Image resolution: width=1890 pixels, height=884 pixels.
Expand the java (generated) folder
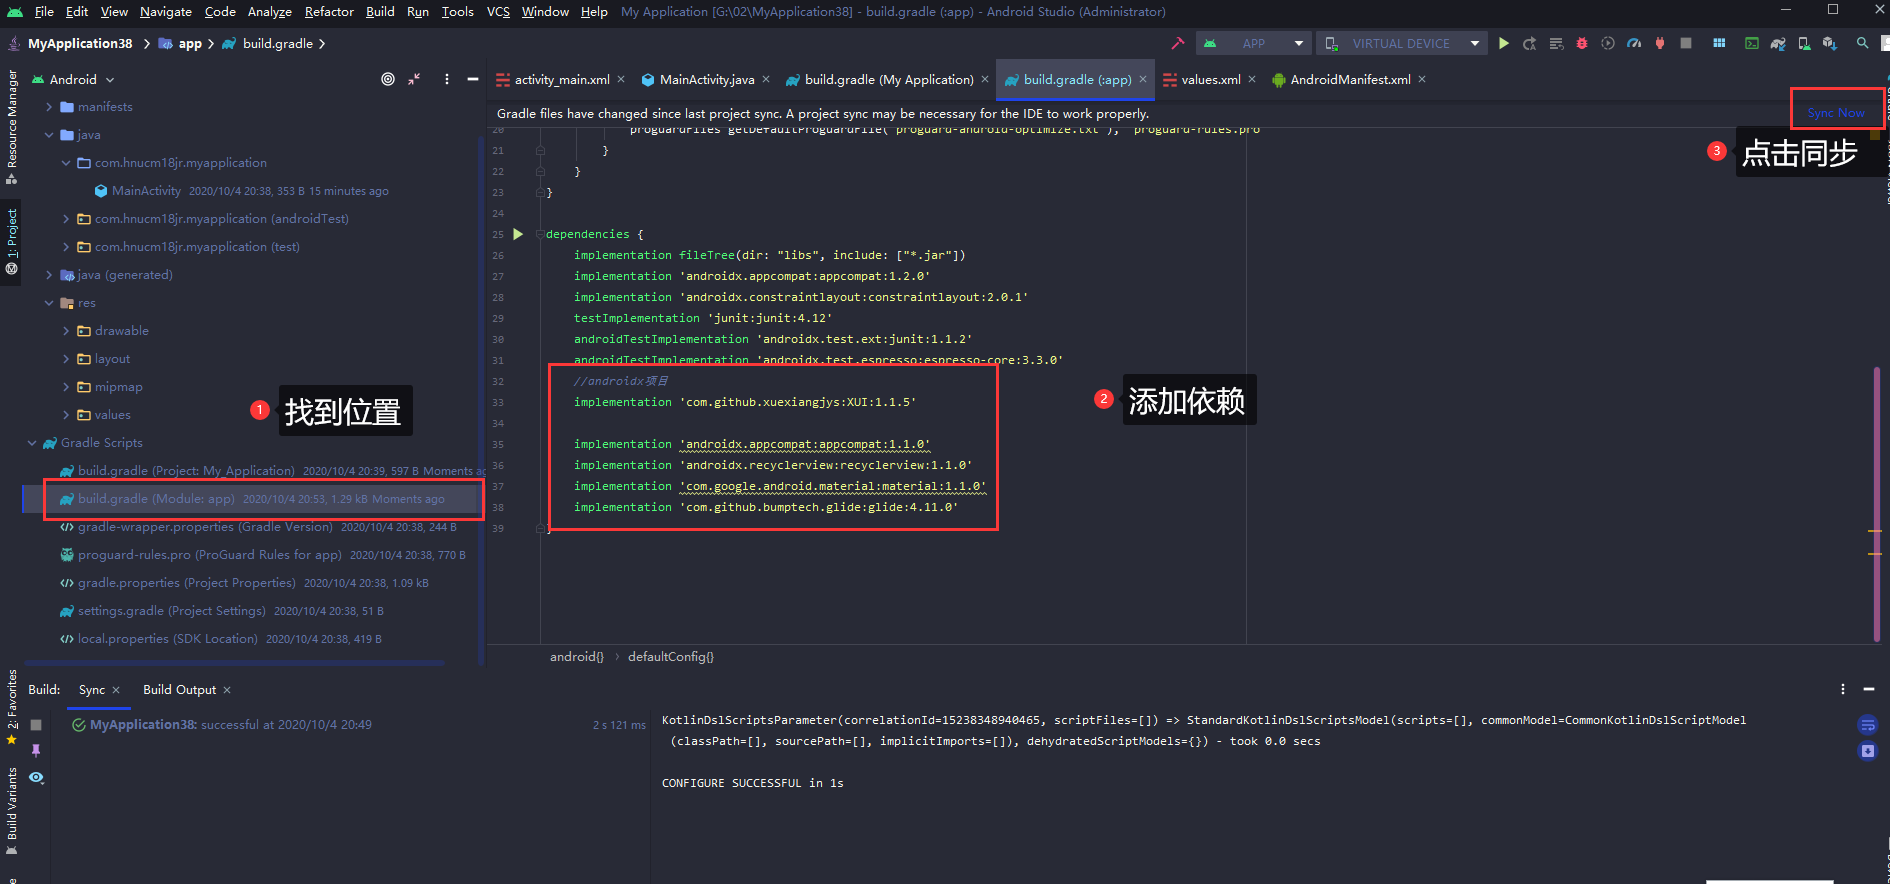(49, 275)
